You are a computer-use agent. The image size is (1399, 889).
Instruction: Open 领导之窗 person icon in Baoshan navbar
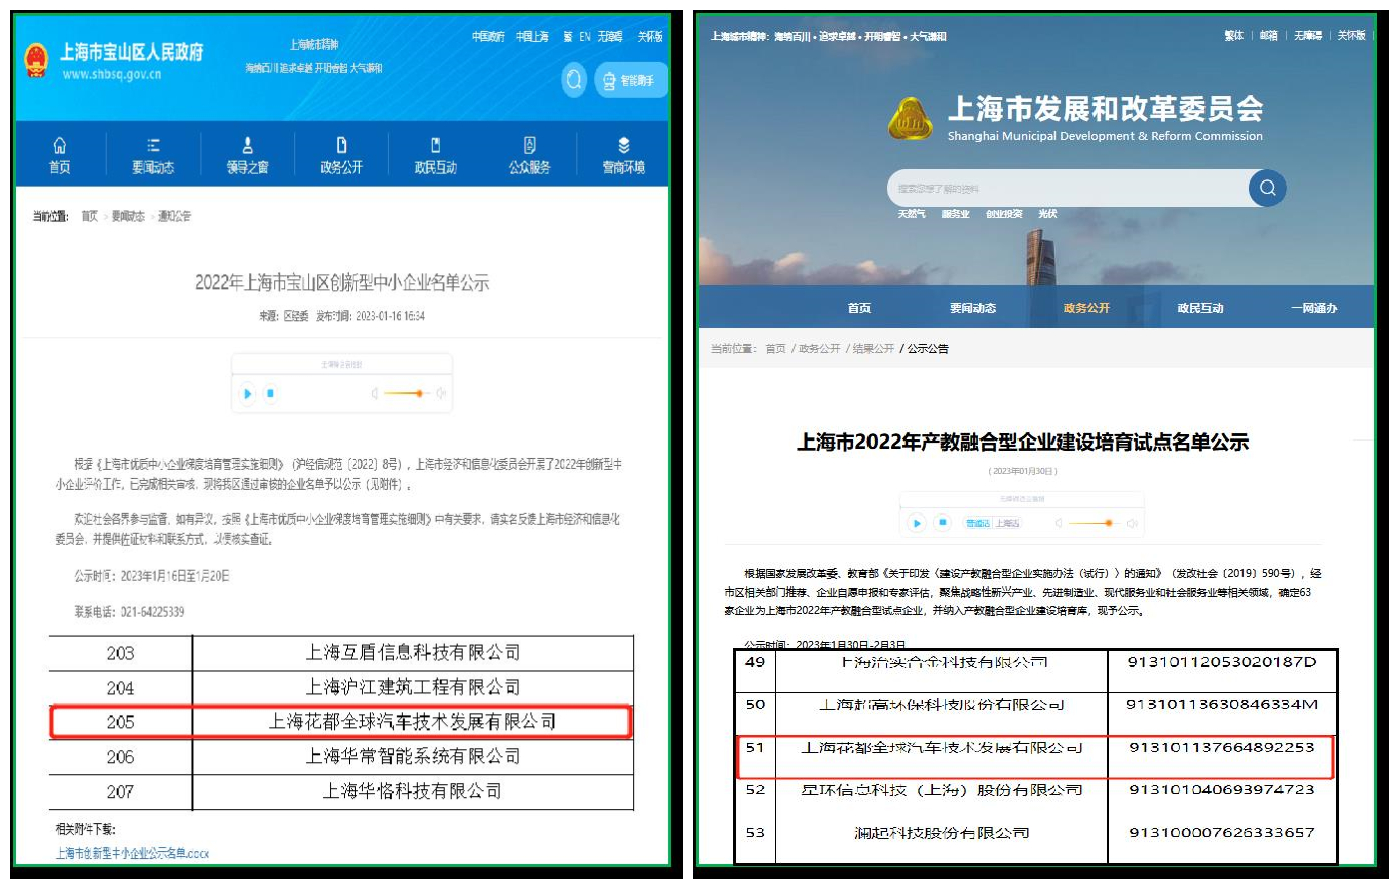(x=247, y=145)
